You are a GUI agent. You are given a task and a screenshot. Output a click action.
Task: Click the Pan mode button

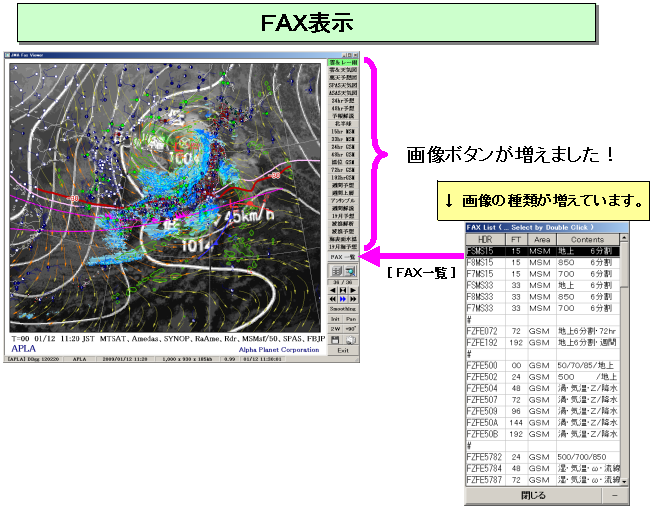(352, 319)
